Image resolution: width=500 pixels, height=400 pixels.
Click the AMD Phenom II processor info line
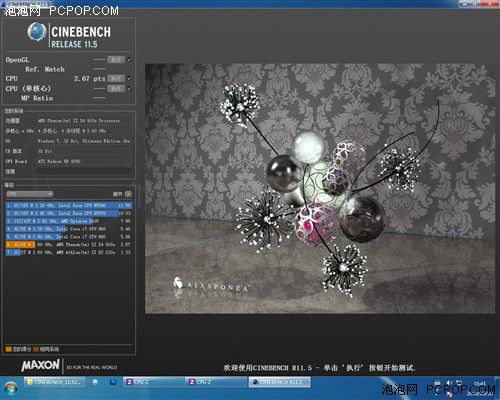point(79,121)
